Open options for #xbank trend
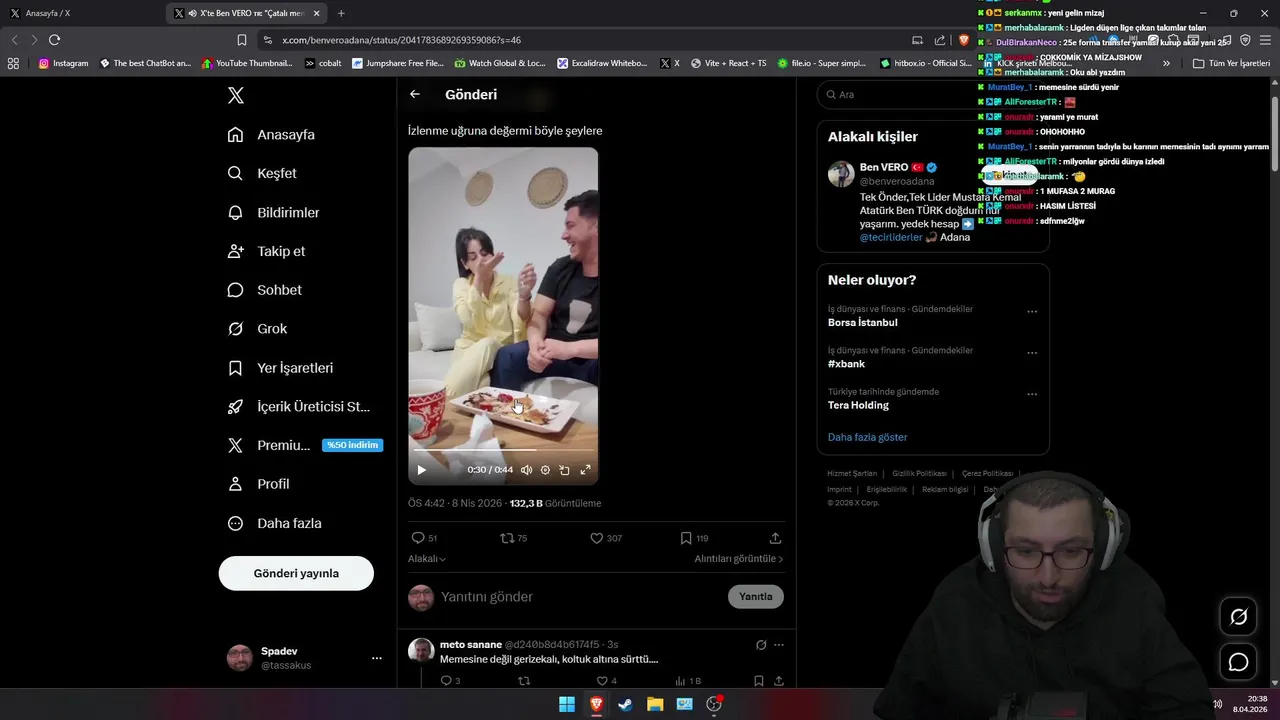 pyautogui.click(x=1032, y=353)
